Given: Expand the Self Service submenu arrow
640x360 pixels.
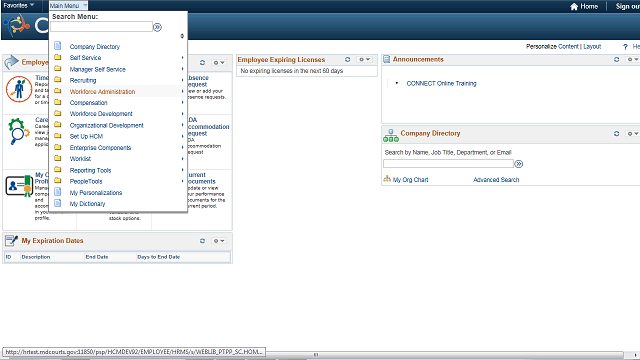Looking at the screenshot, I should coord(182,58).
